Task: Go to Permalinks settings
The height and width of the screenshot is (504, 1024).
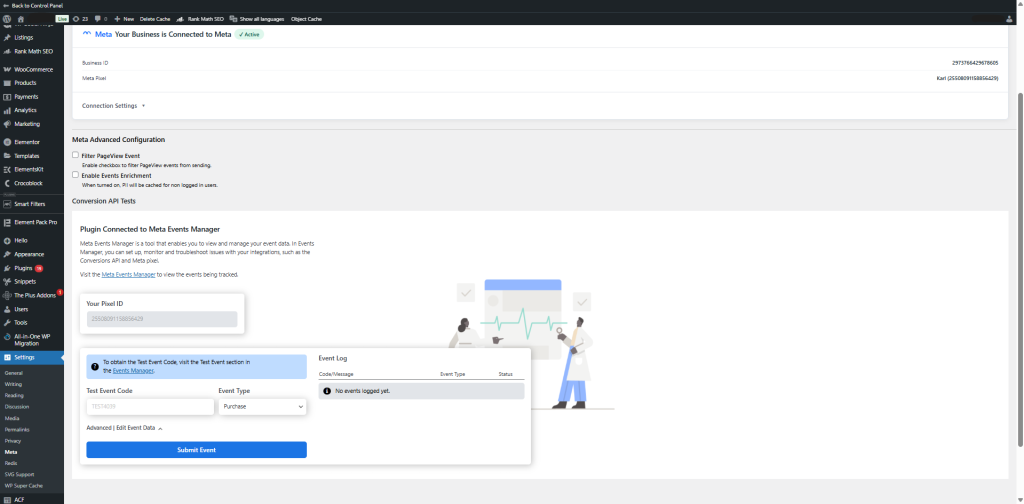Action: tap(17, 430)
